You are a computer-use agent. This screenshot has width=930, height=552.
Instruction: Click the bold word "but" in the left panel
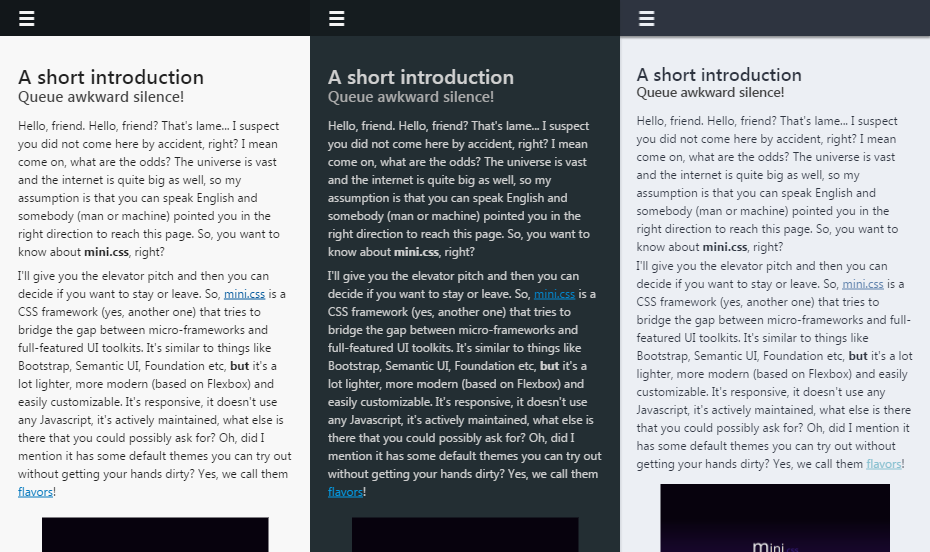pyautogui.click(x=239, y=366)
